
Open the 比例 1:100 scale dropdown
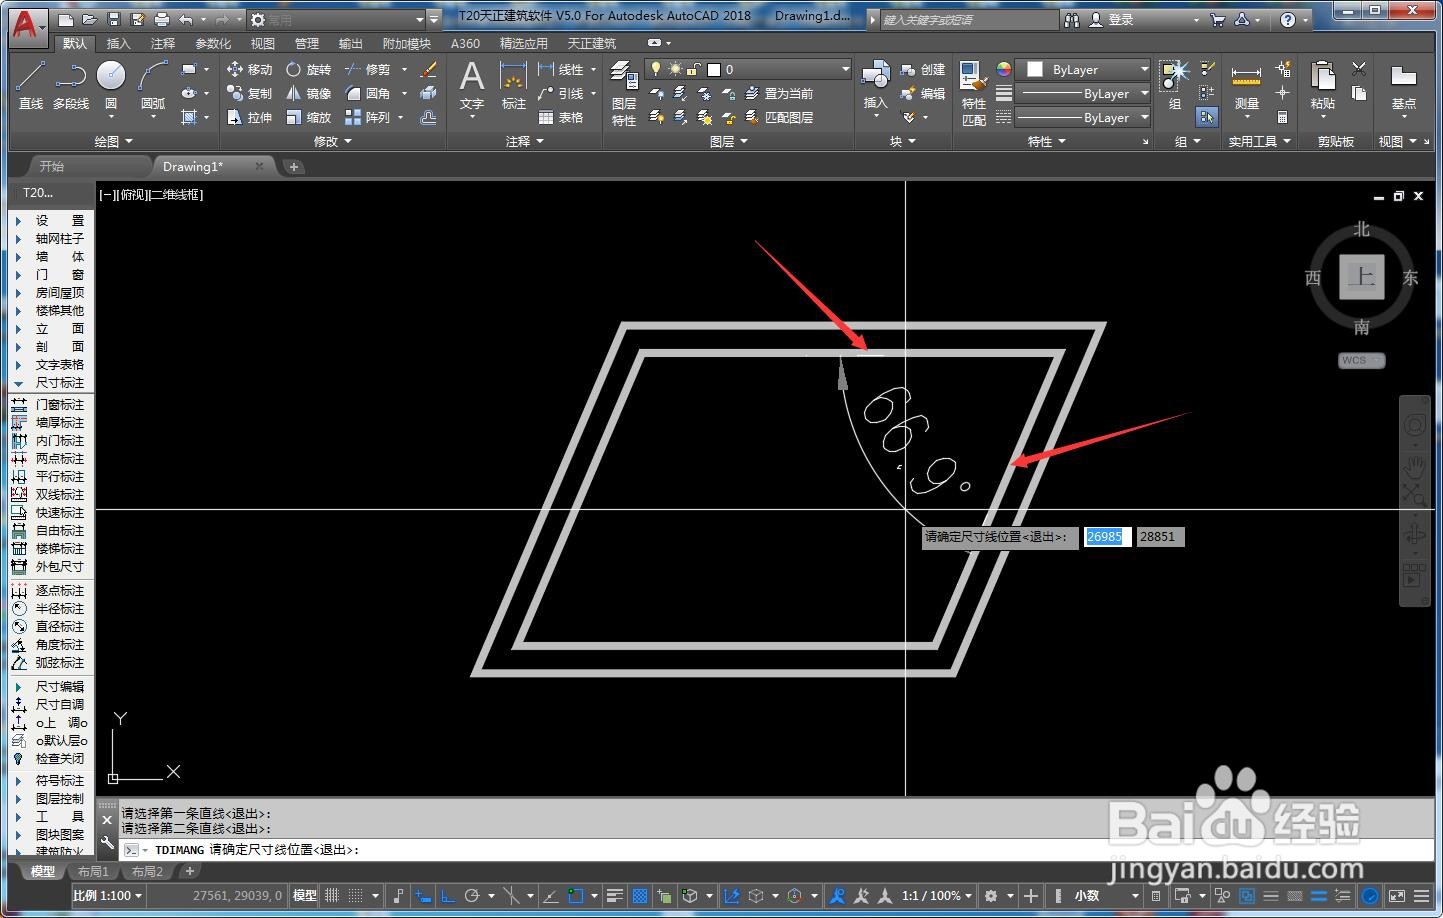[108, 896]
